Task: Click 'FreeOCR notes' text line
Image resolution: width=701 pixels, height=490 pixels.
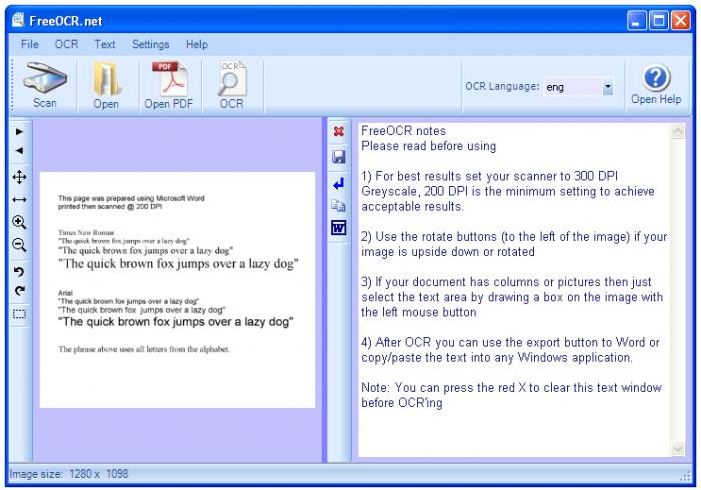Action: (403, 131)
